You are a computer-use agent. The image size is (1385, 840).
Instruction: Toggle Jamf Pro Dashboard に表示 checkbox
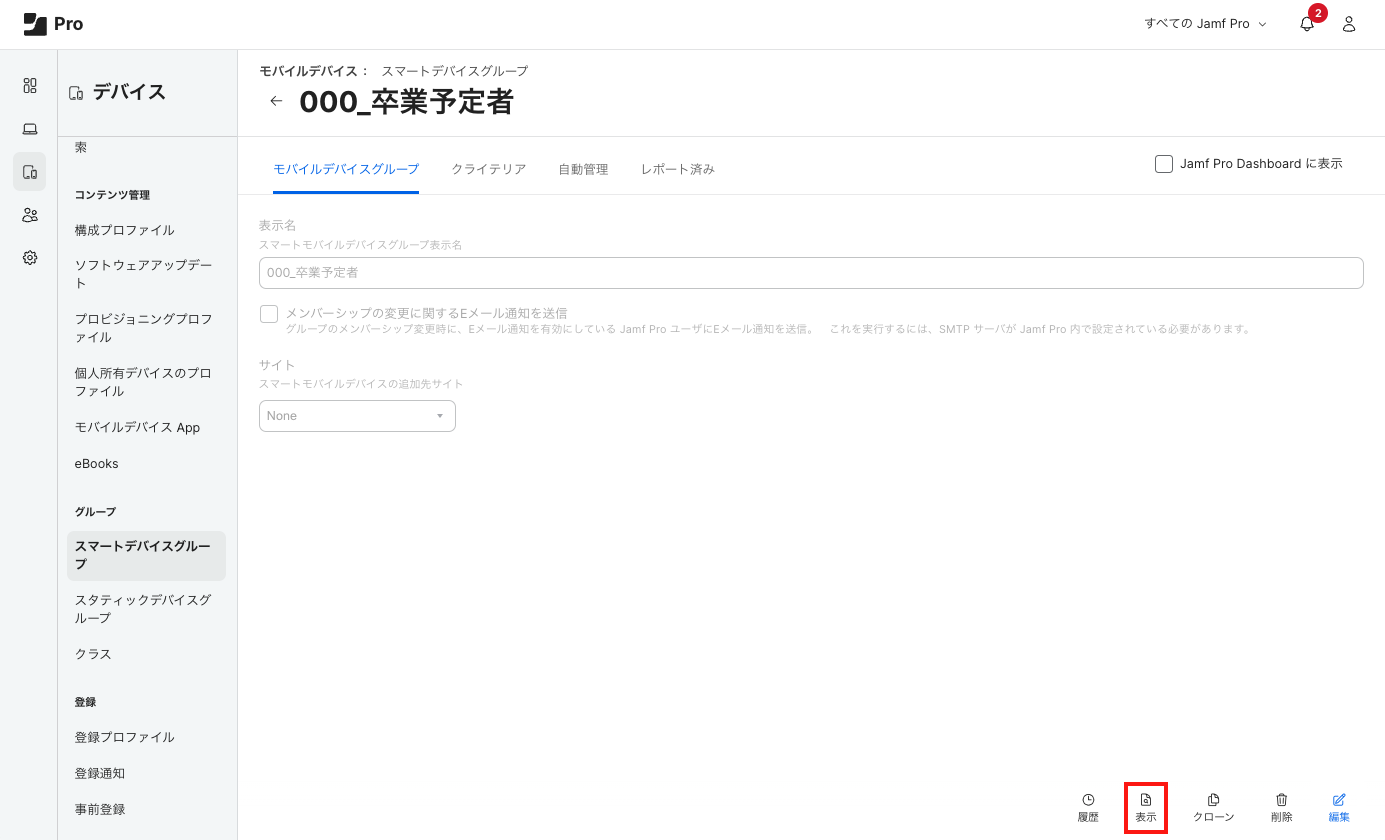click(x=1164, y=164)
